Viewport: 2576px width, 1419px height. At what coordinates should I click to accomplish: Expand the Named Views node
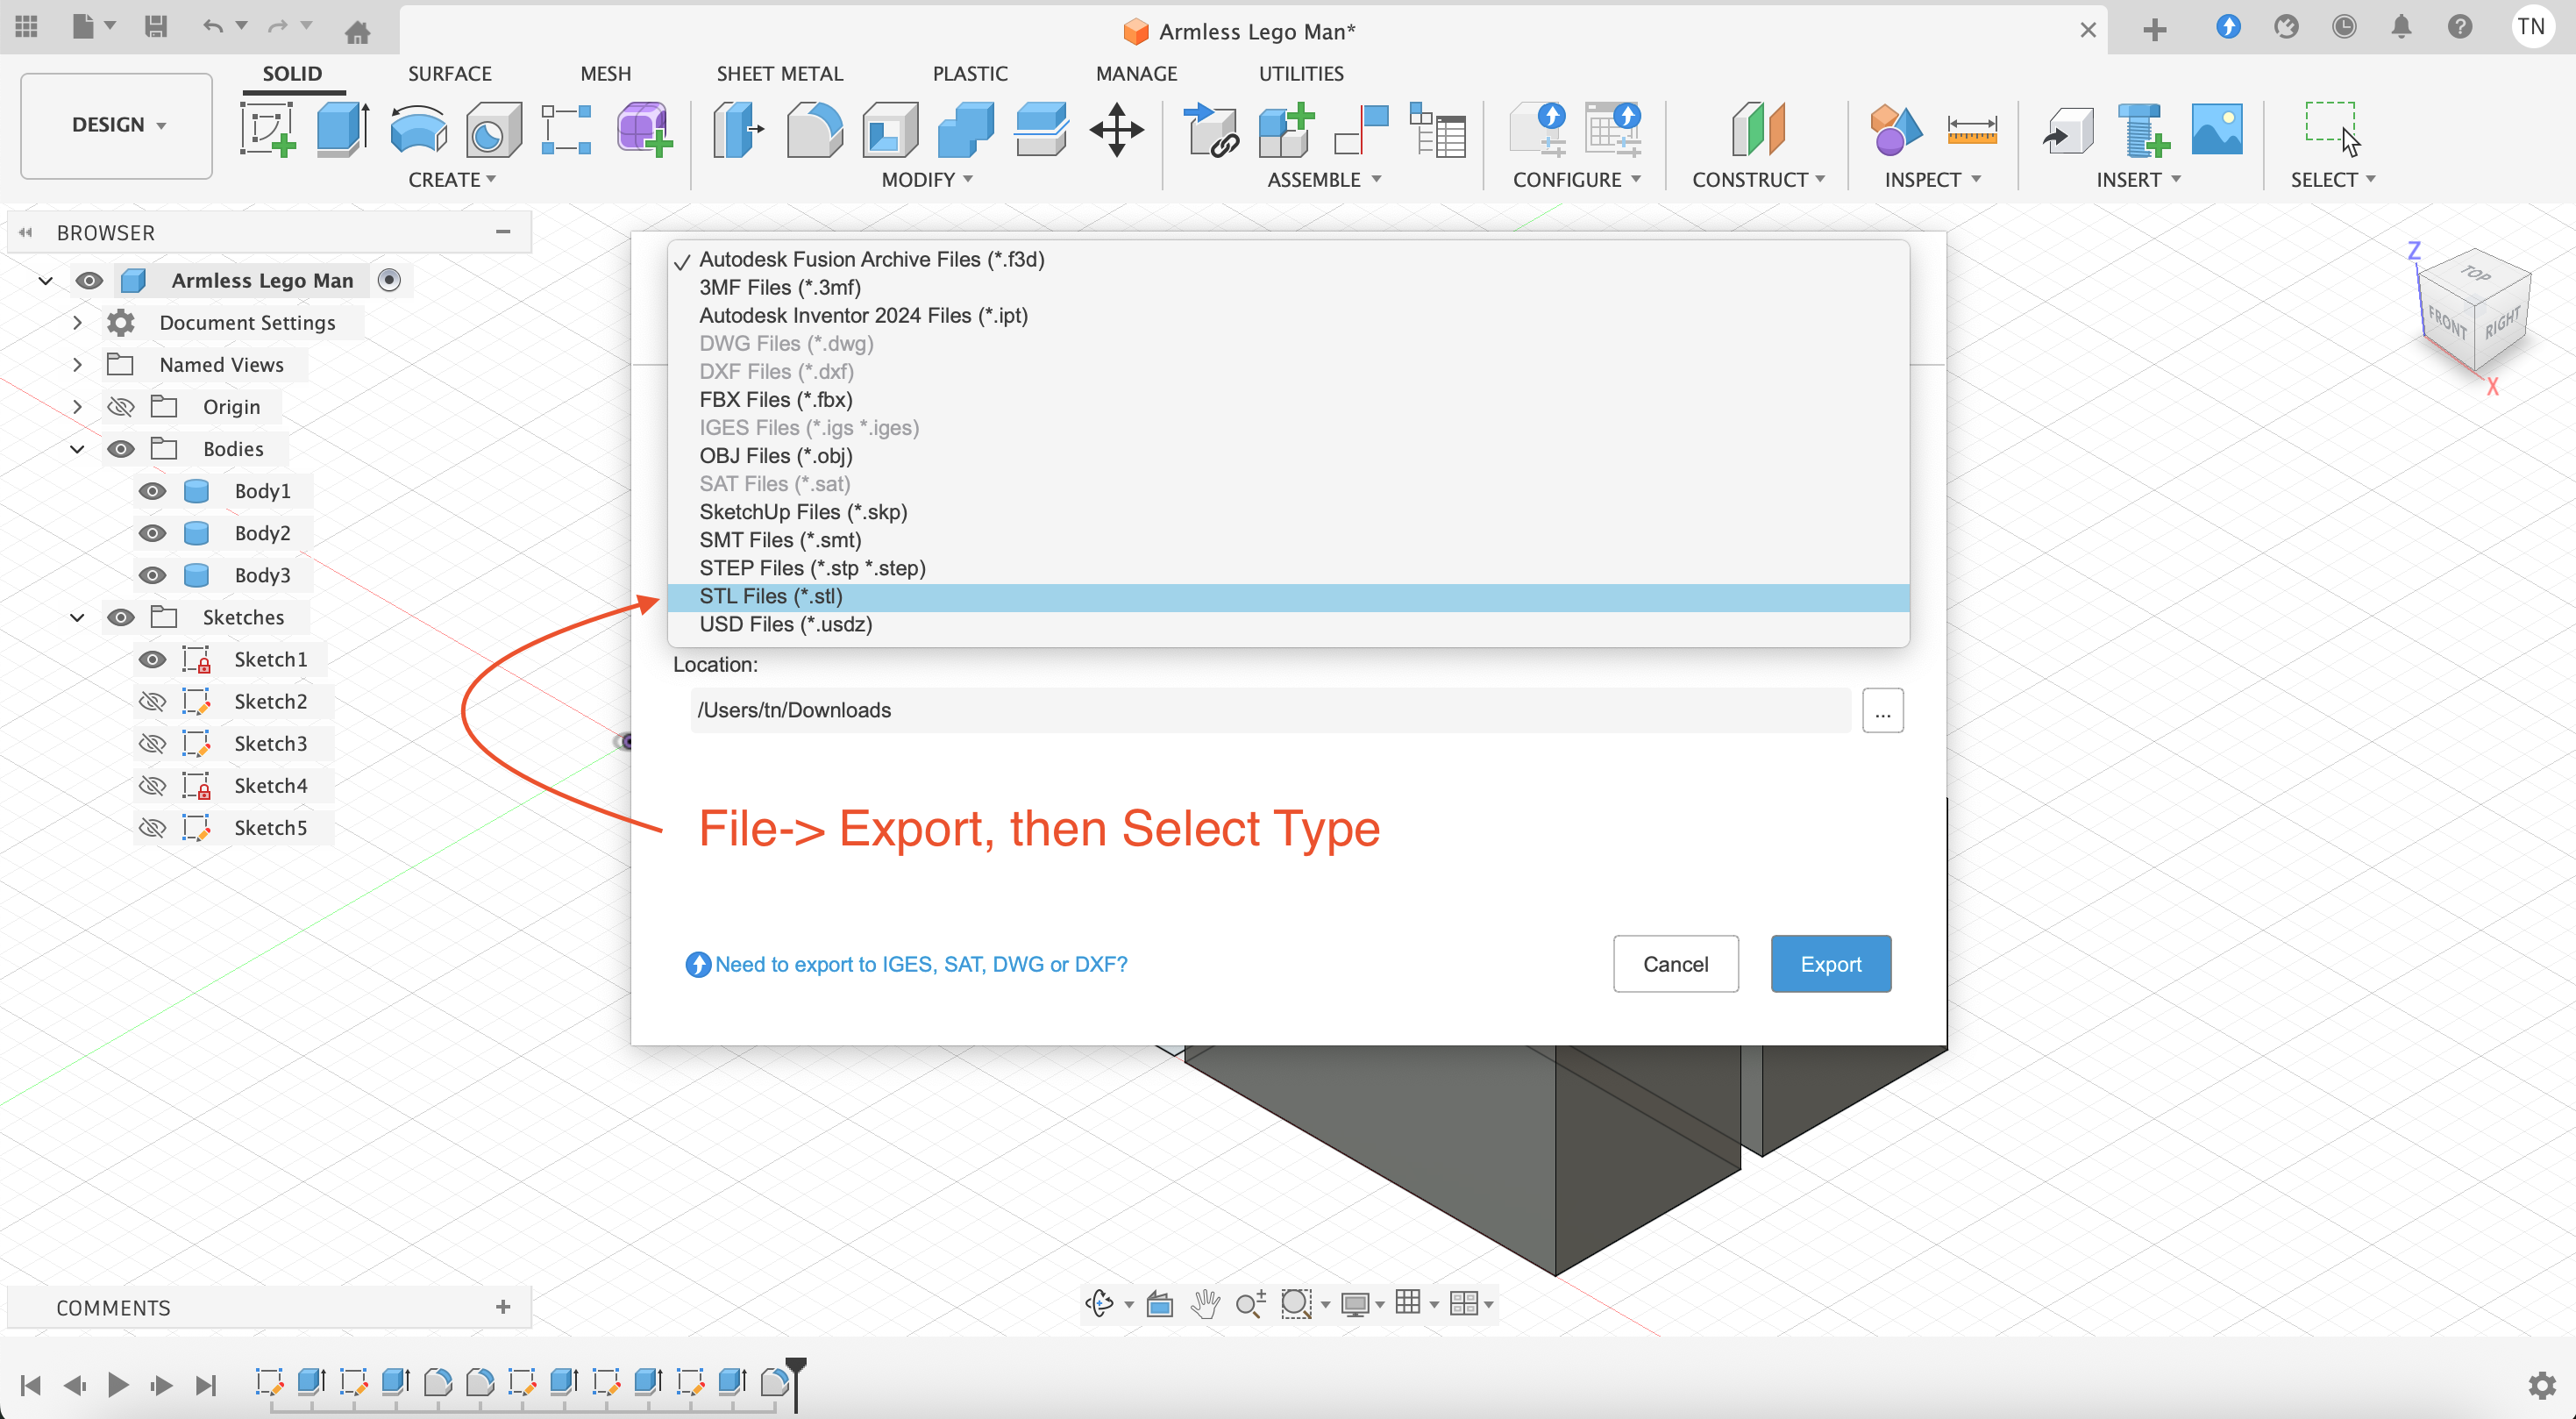(x=77, y=365)
